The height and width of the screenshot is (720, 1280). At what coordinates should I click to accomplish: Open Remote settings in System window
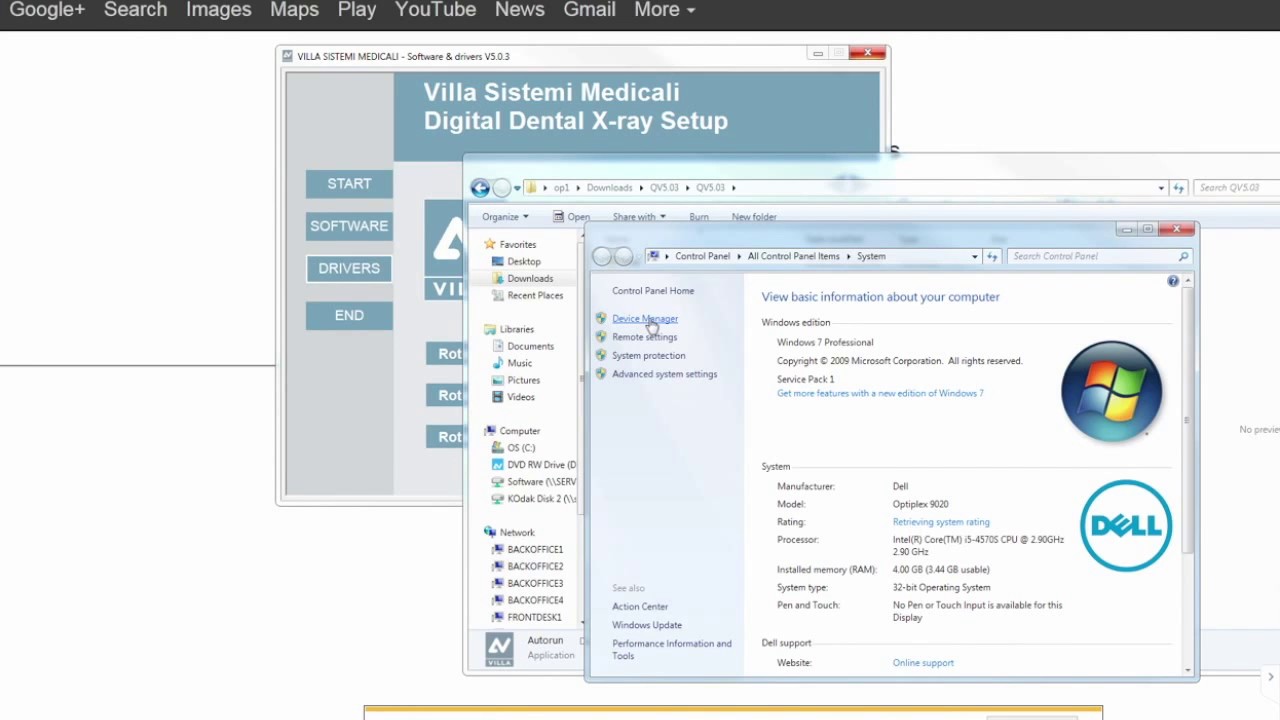[x=644, y=337]
